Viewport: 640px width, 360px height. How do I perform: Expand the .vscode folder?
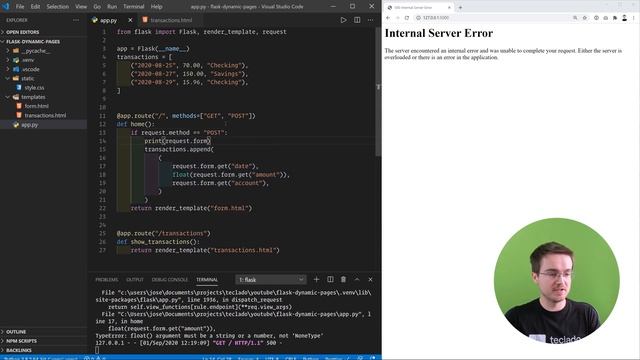coord(31,69)
